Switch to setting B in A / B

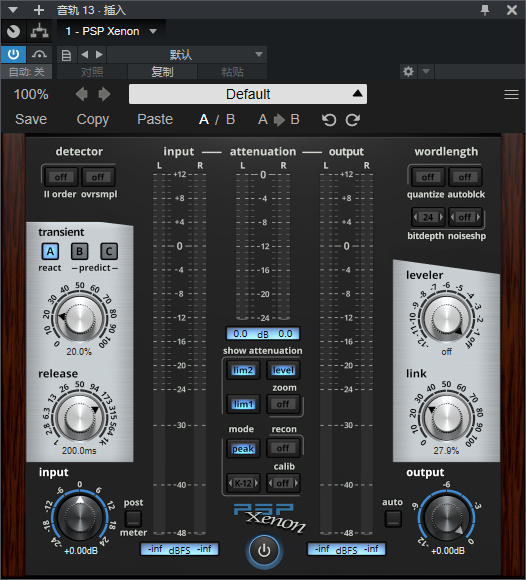tap(230, 119)
